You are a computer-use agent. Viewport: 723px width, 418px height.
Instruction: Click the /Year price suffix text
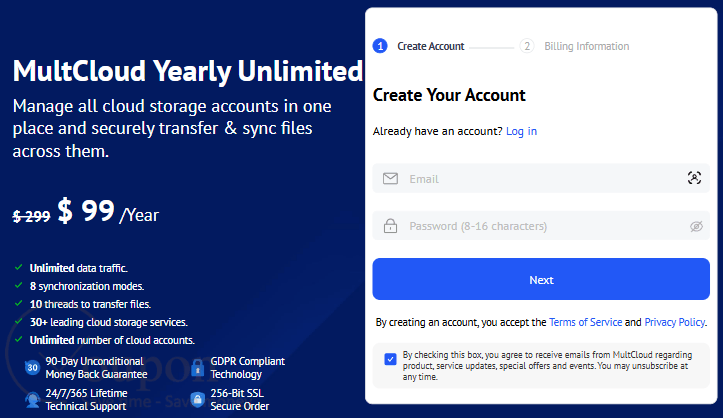point(139,215)
